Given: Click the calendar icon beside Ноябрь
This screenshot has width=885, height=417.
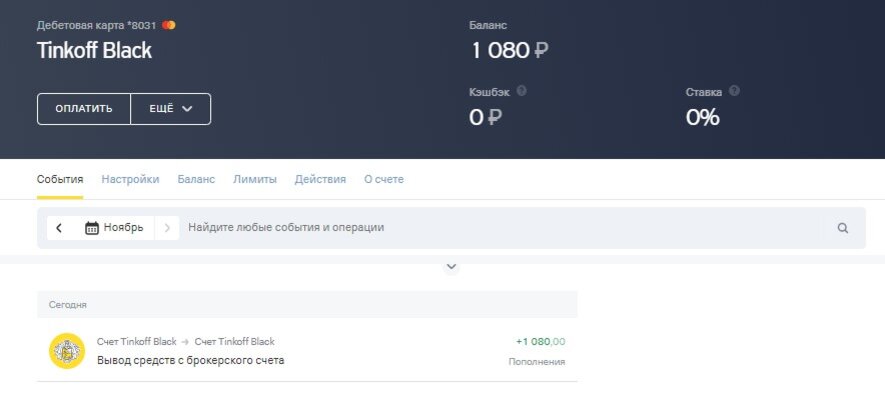Looking at the screenshot, I should [x=91, y=228].
